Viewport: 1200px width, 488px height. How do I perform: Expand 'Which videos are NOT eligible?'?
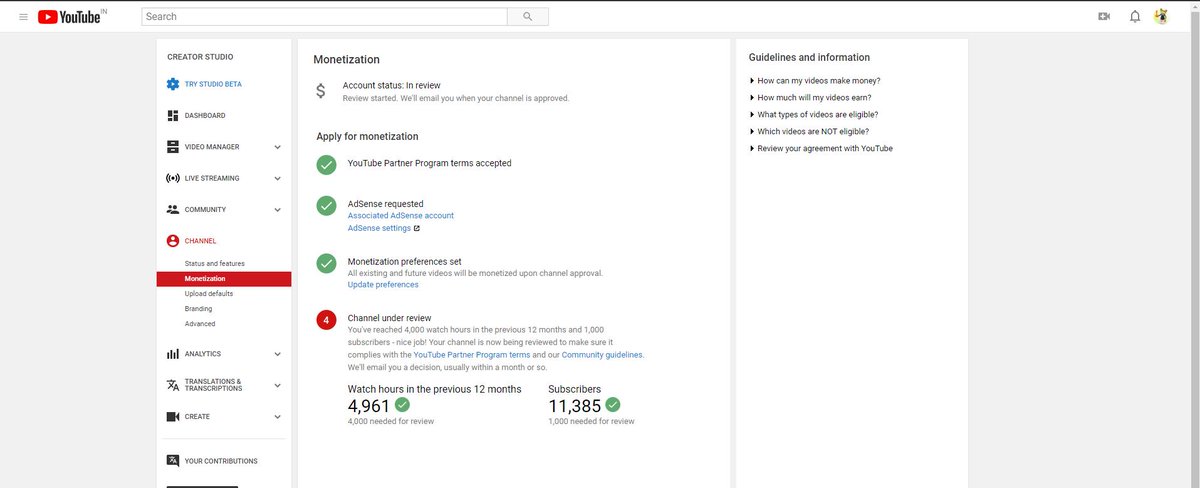[809, 132]
